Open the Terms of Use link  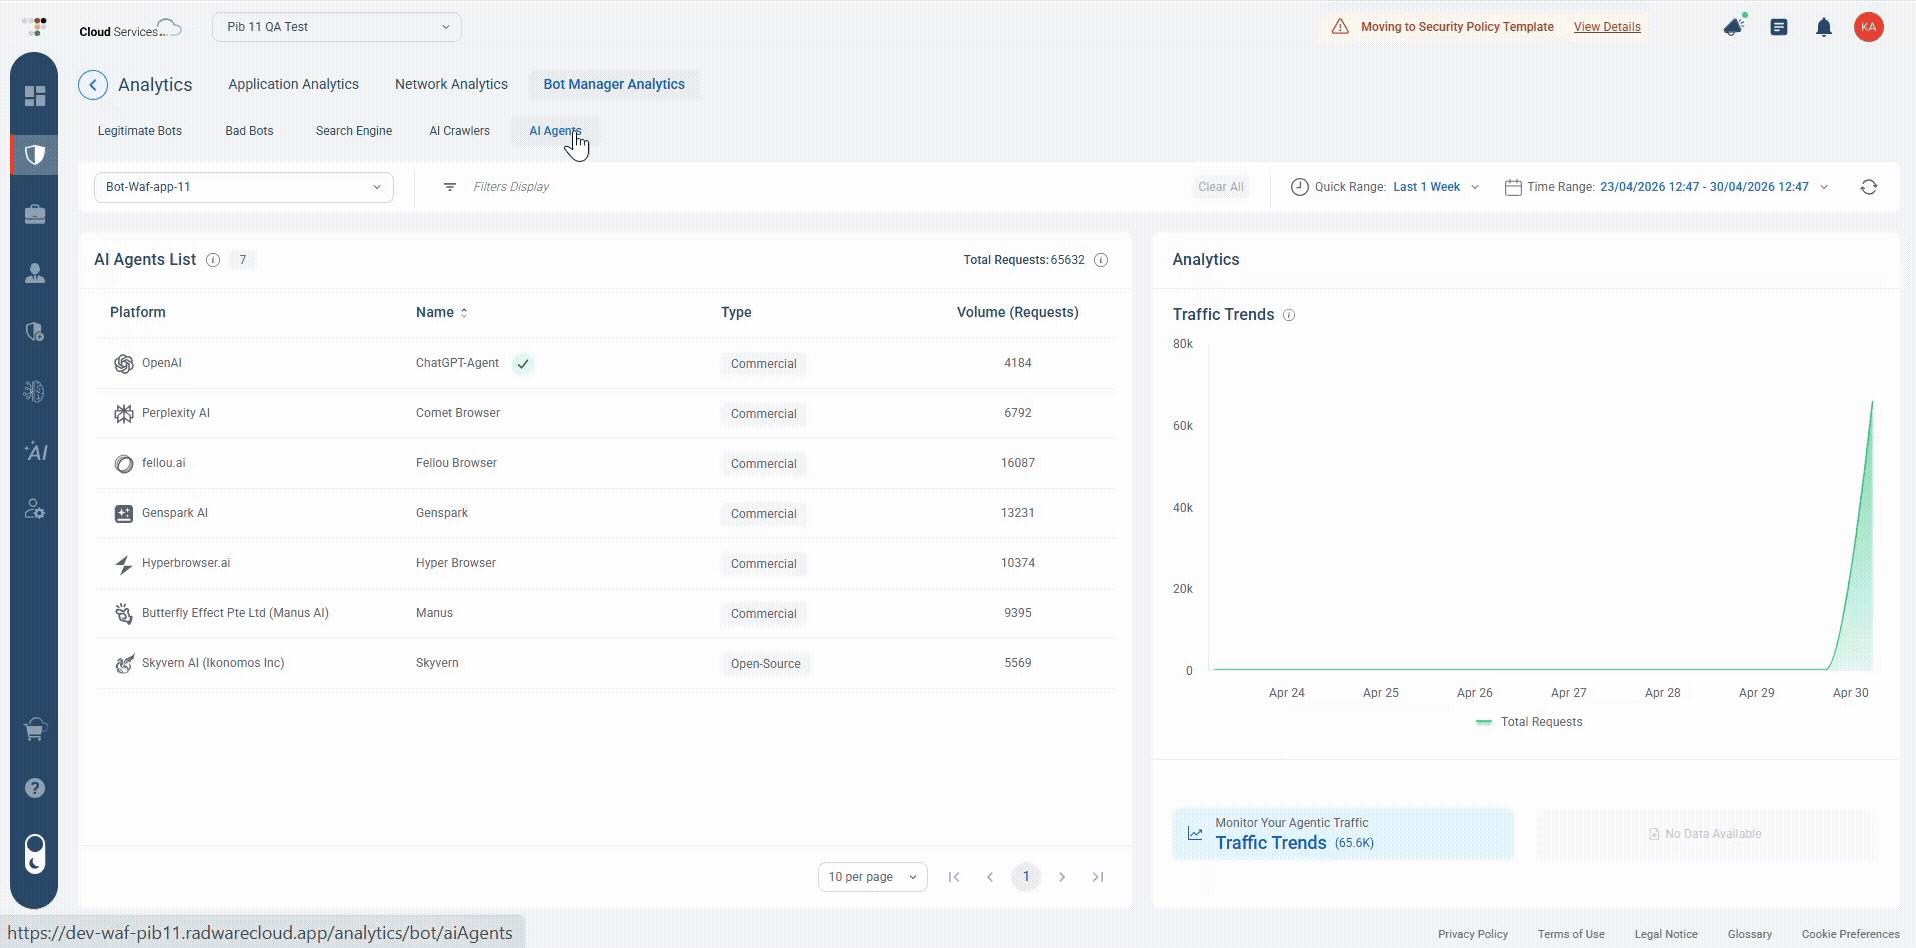pos(1571,934)
